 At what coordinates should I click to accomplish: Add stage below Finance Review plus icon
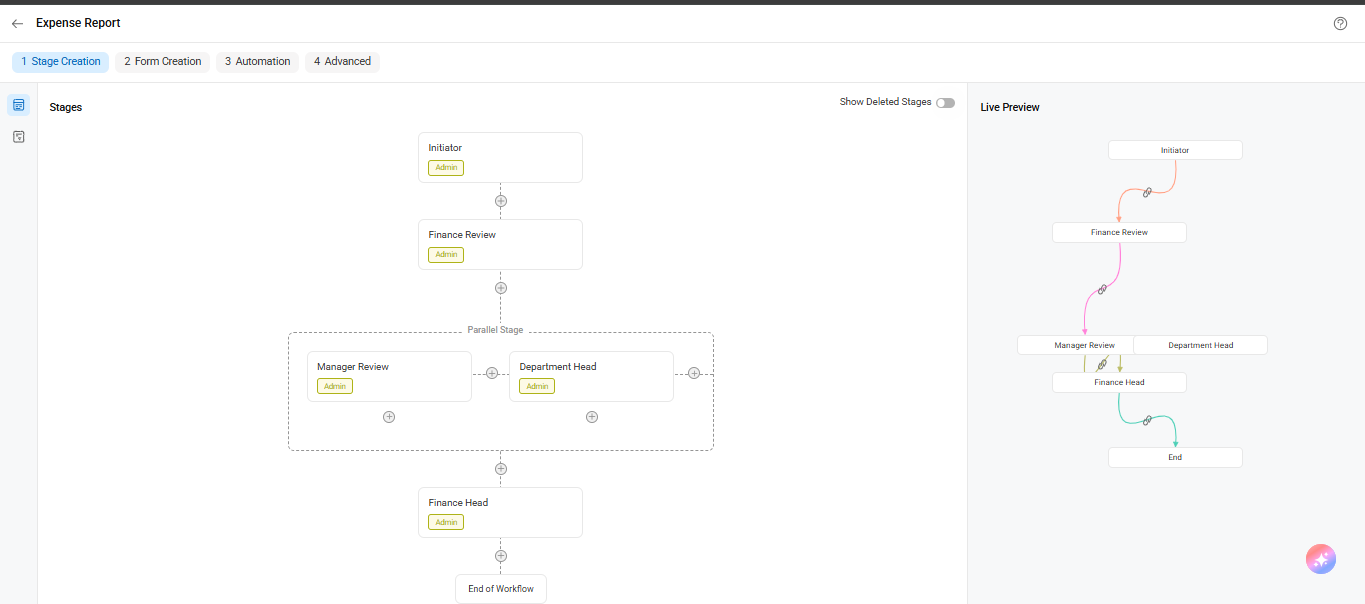[x=501, y=288]
